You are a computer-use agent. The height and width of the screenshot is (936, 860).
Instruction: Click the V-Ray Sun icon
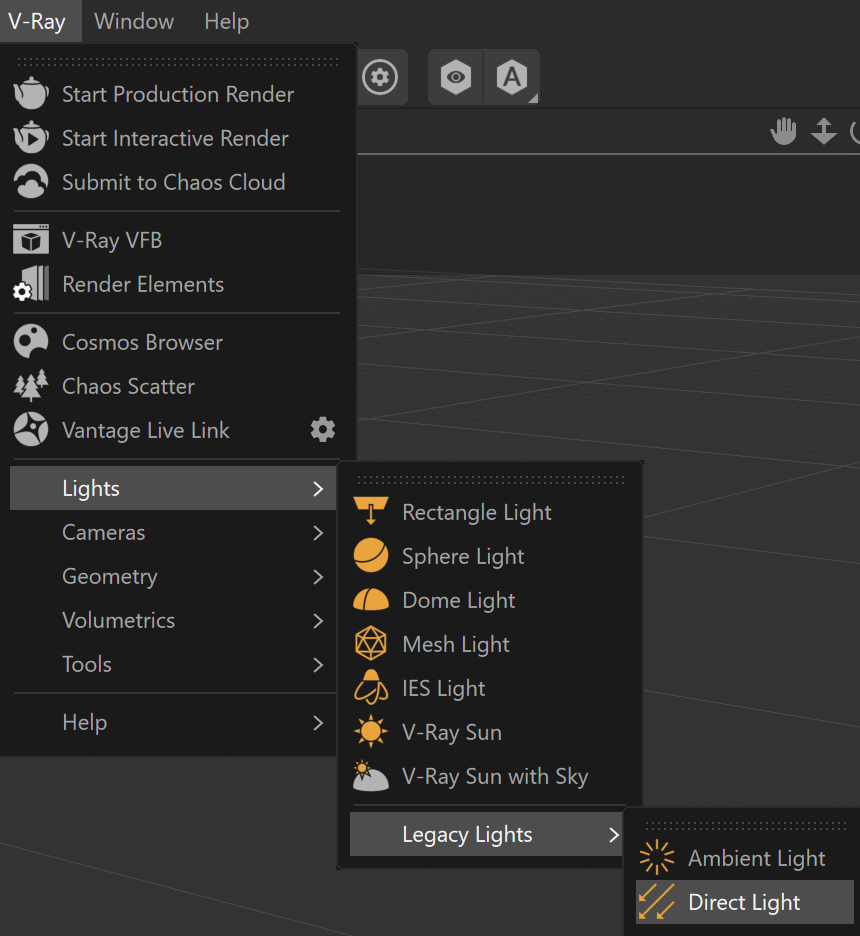click(x=371, y=731)
